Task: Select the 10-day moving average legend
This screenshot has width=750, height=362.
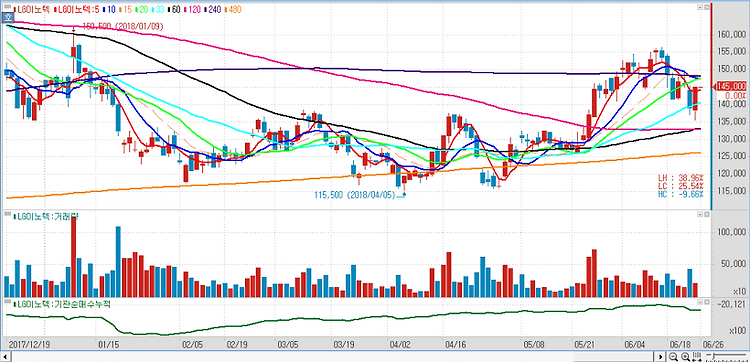Action: coord(109,10)
